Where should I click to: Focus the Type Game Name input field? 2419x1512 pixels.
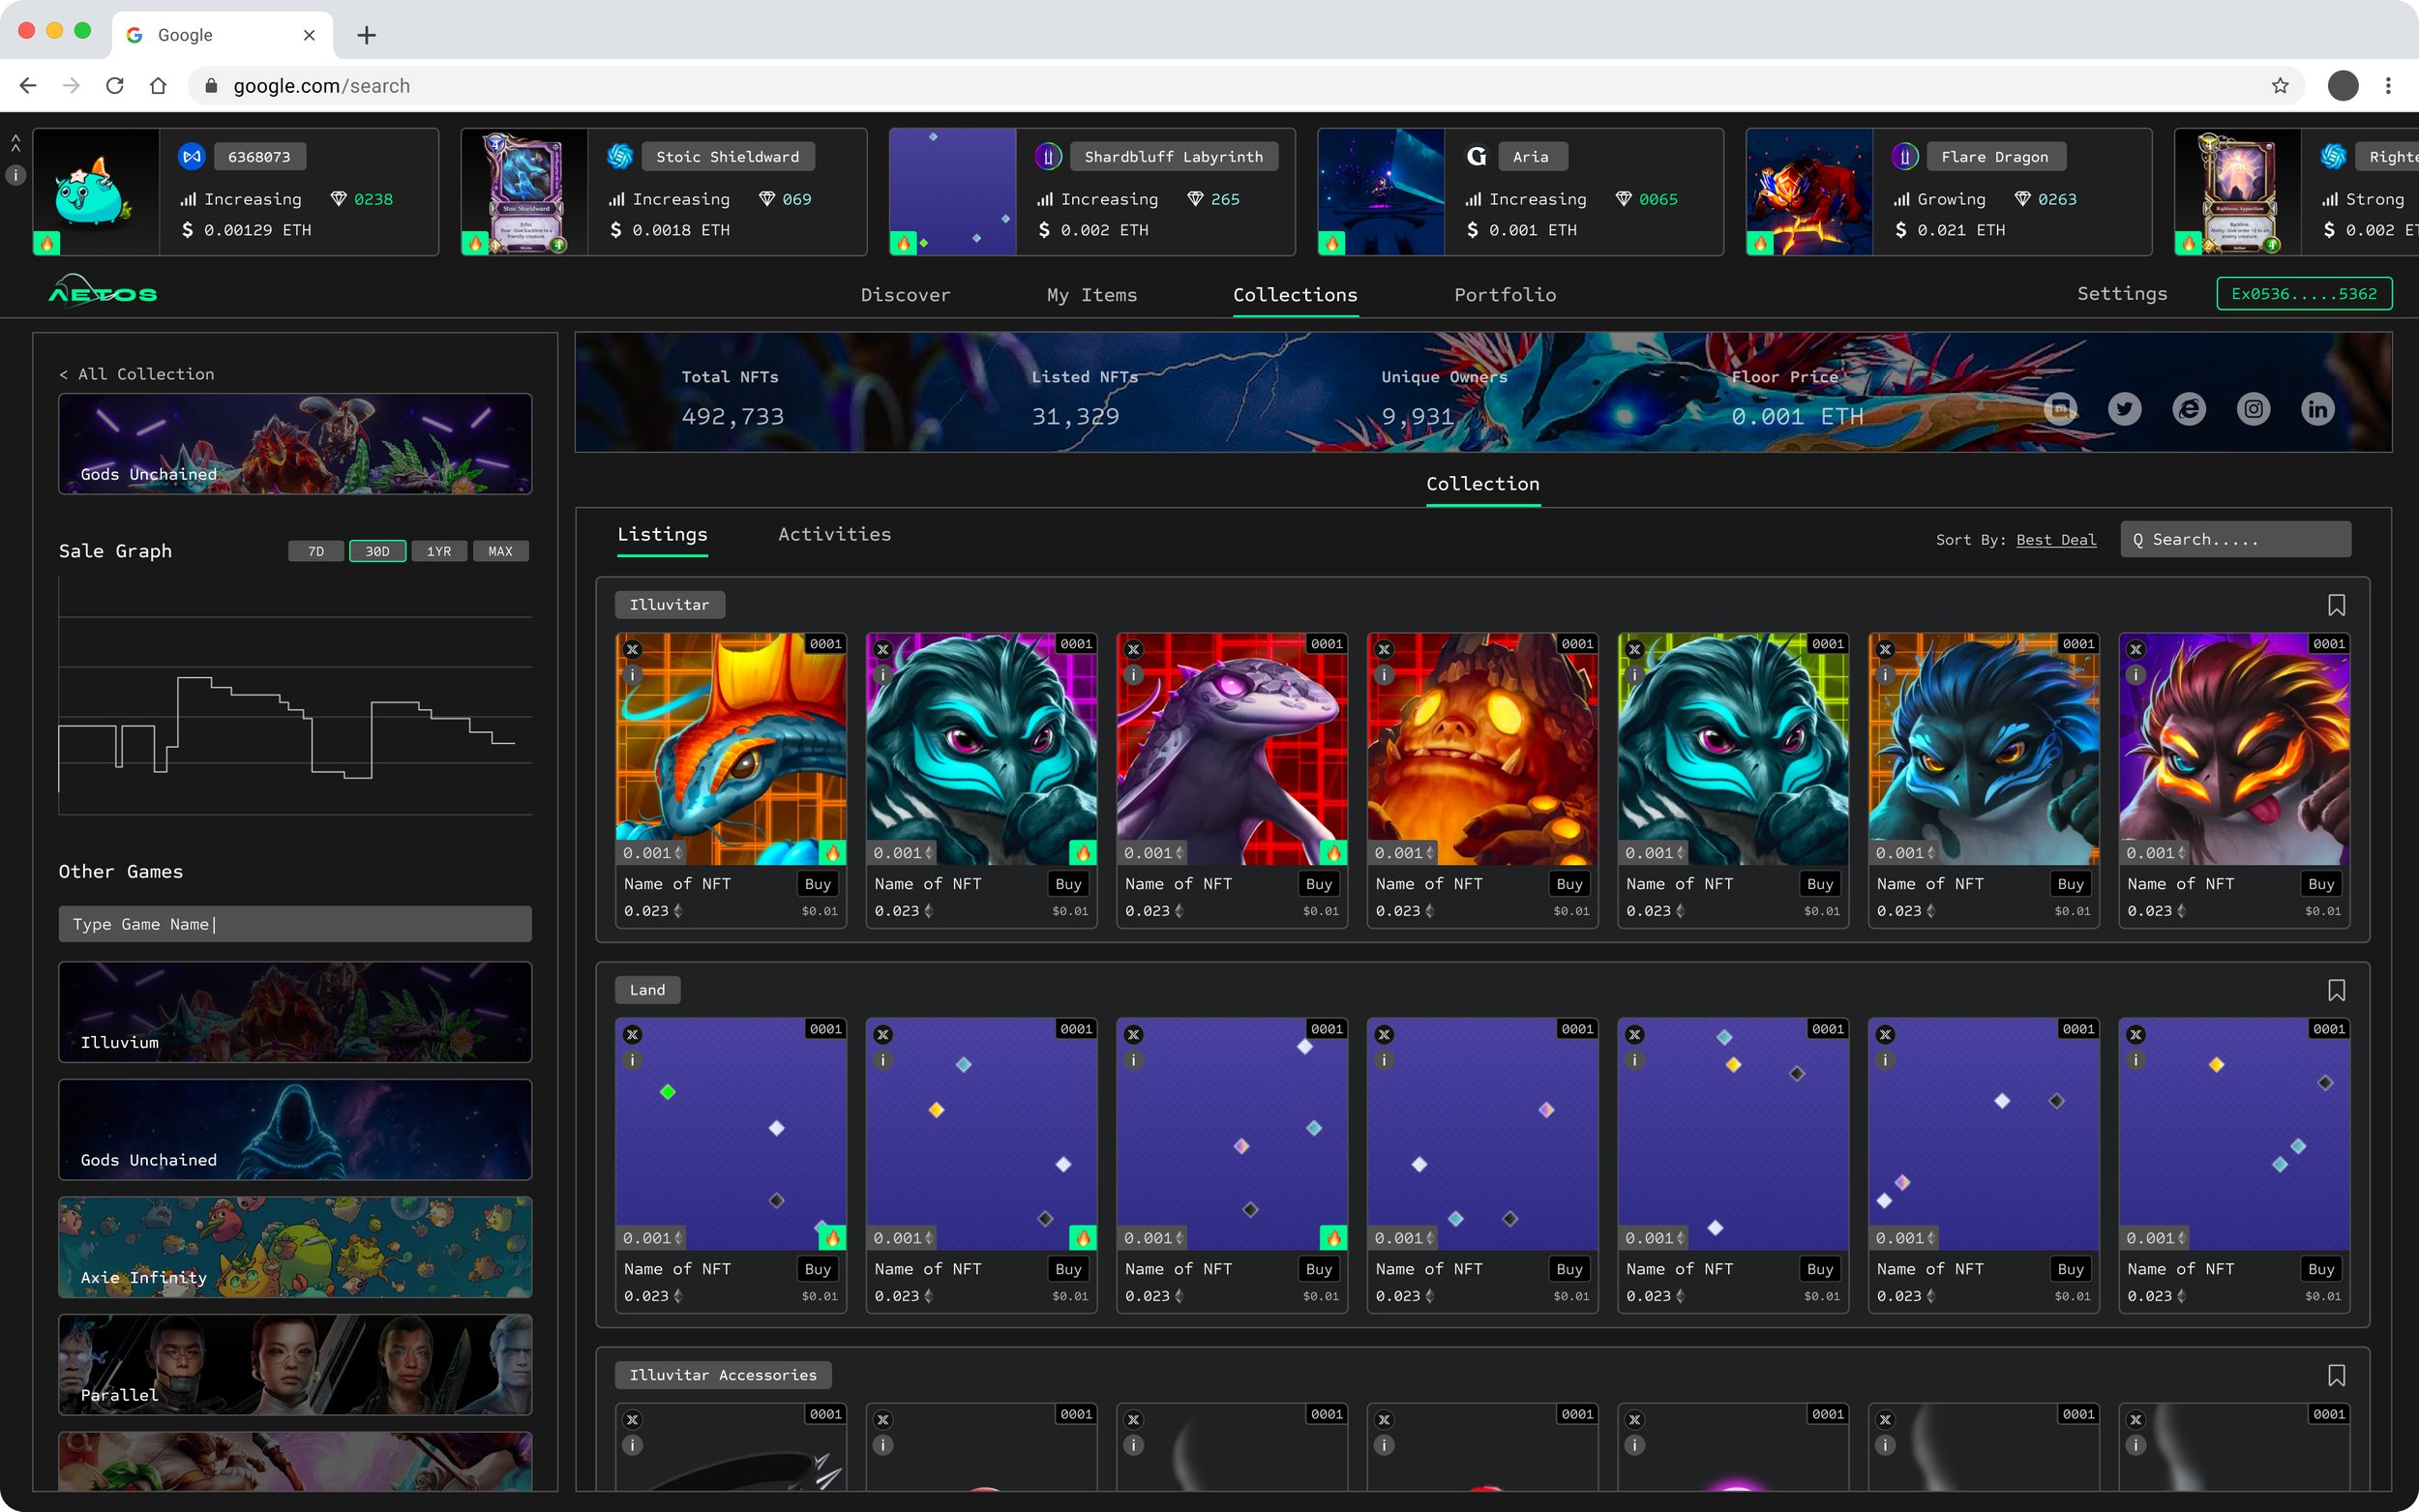[295, 924]
